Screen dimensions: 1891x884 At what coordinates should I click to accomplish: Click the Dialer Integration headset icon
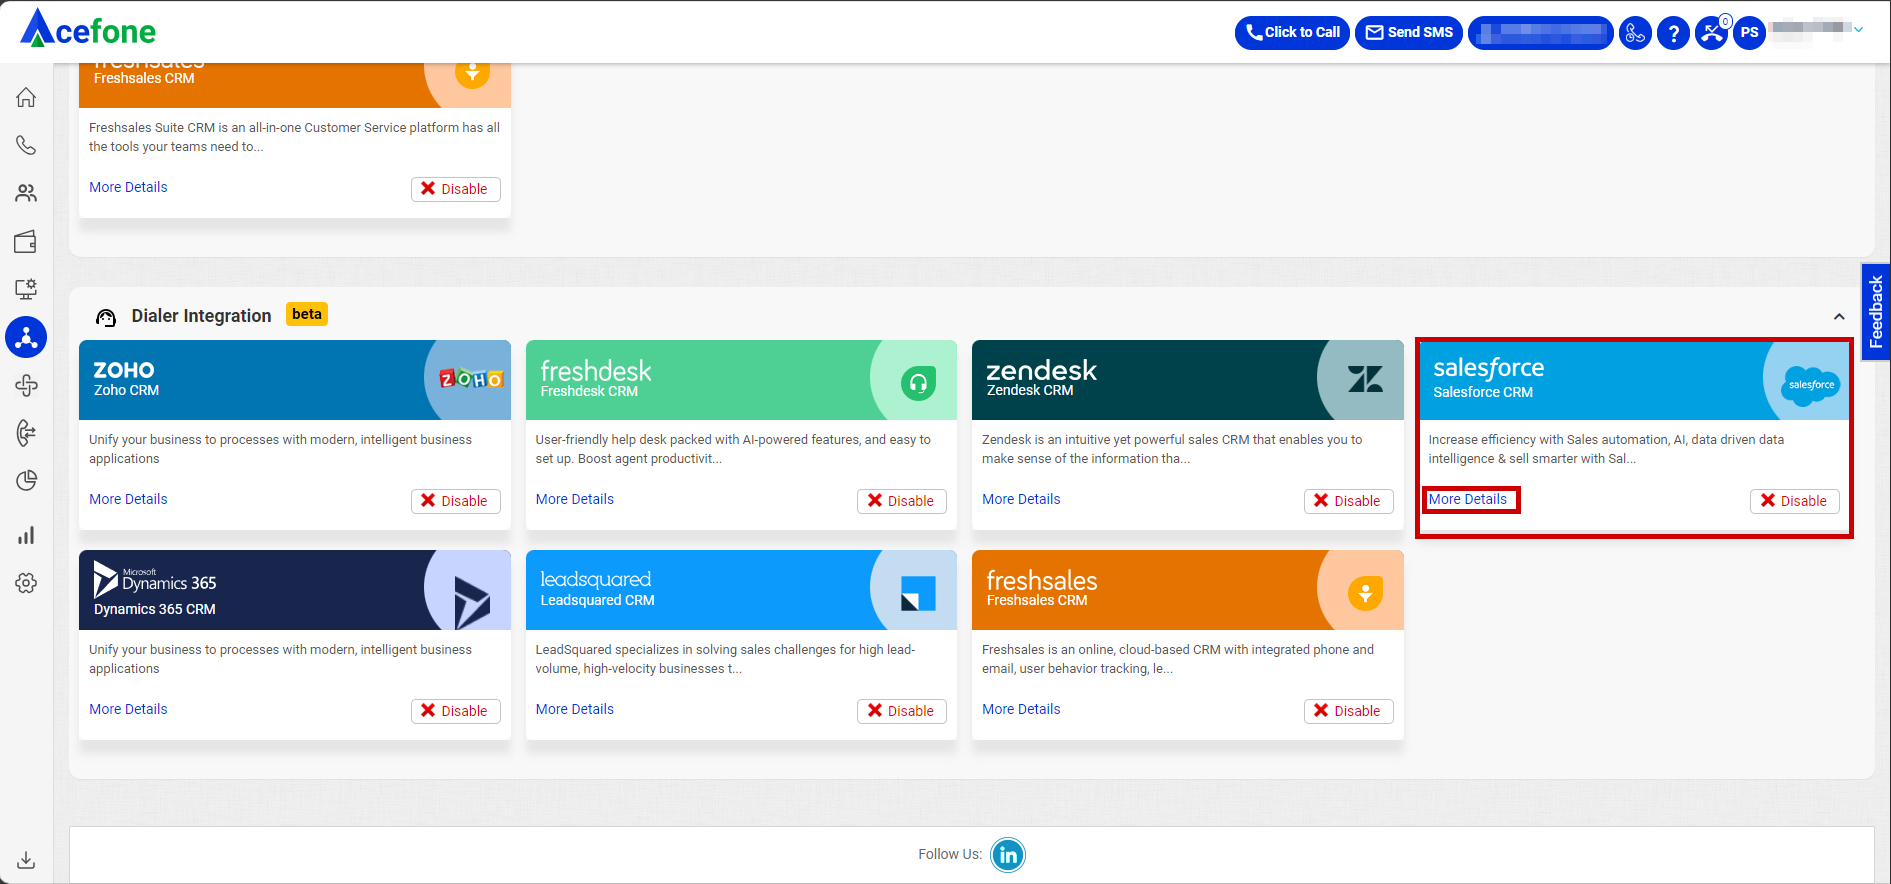click(106, 317)
